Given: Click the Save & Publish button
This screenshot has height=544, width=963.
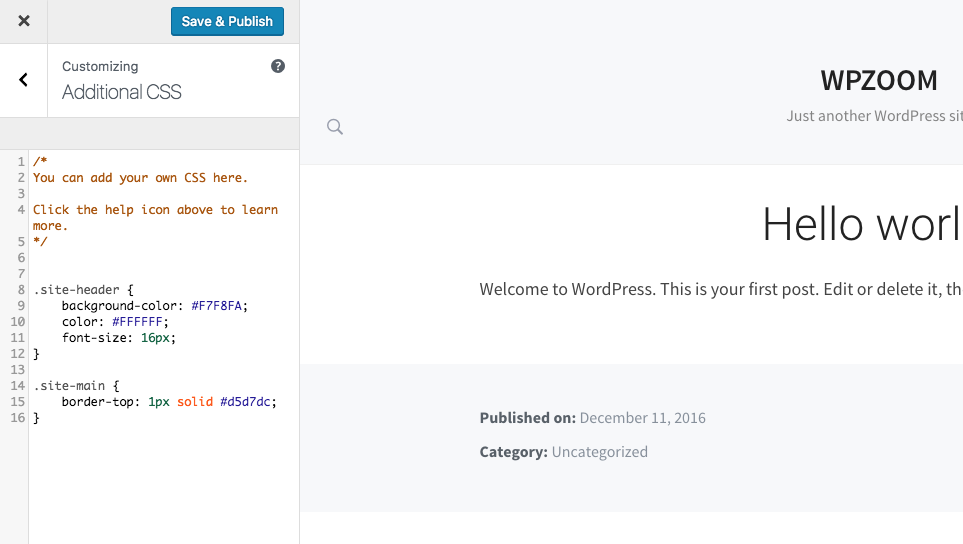Looking at the screenshot, I should point(227,21).
